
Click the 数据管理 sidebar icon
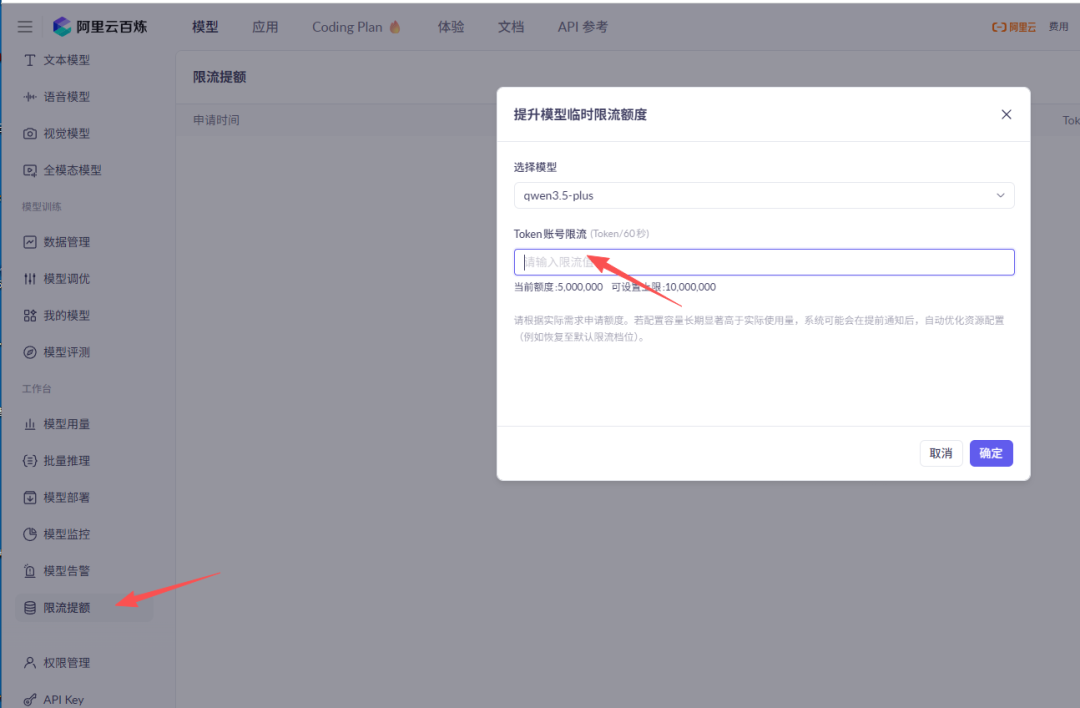(30, 242)
